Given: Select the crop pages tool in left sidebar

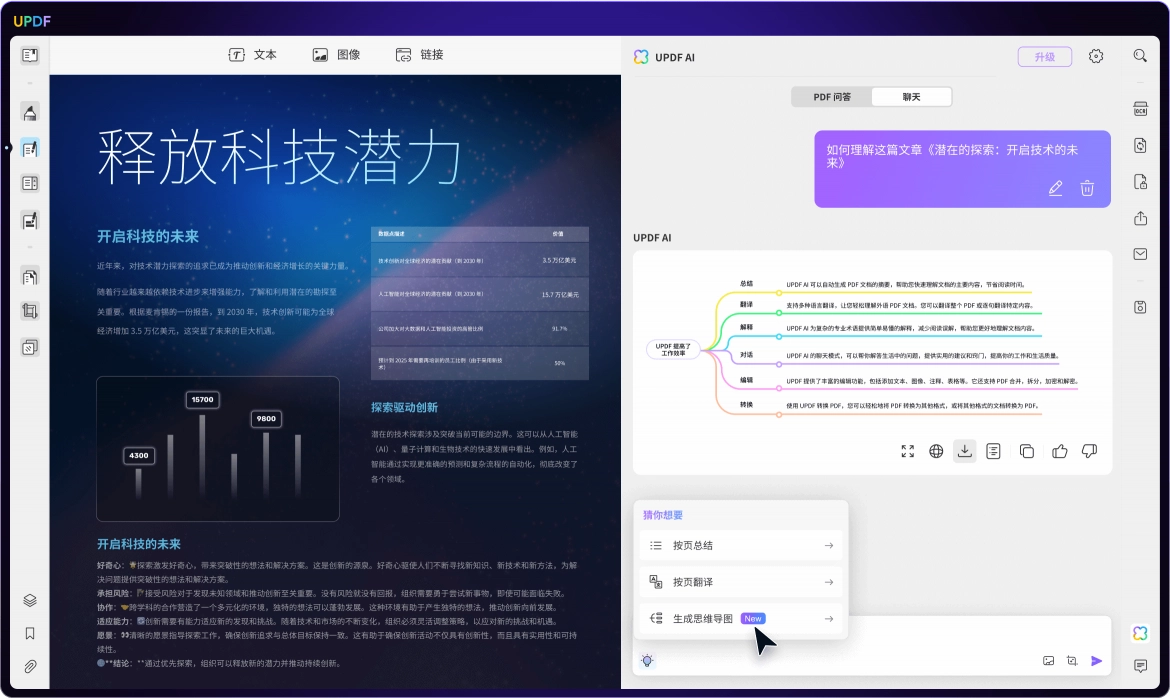Looking at the screenshot, I should [x=30, y=311].
